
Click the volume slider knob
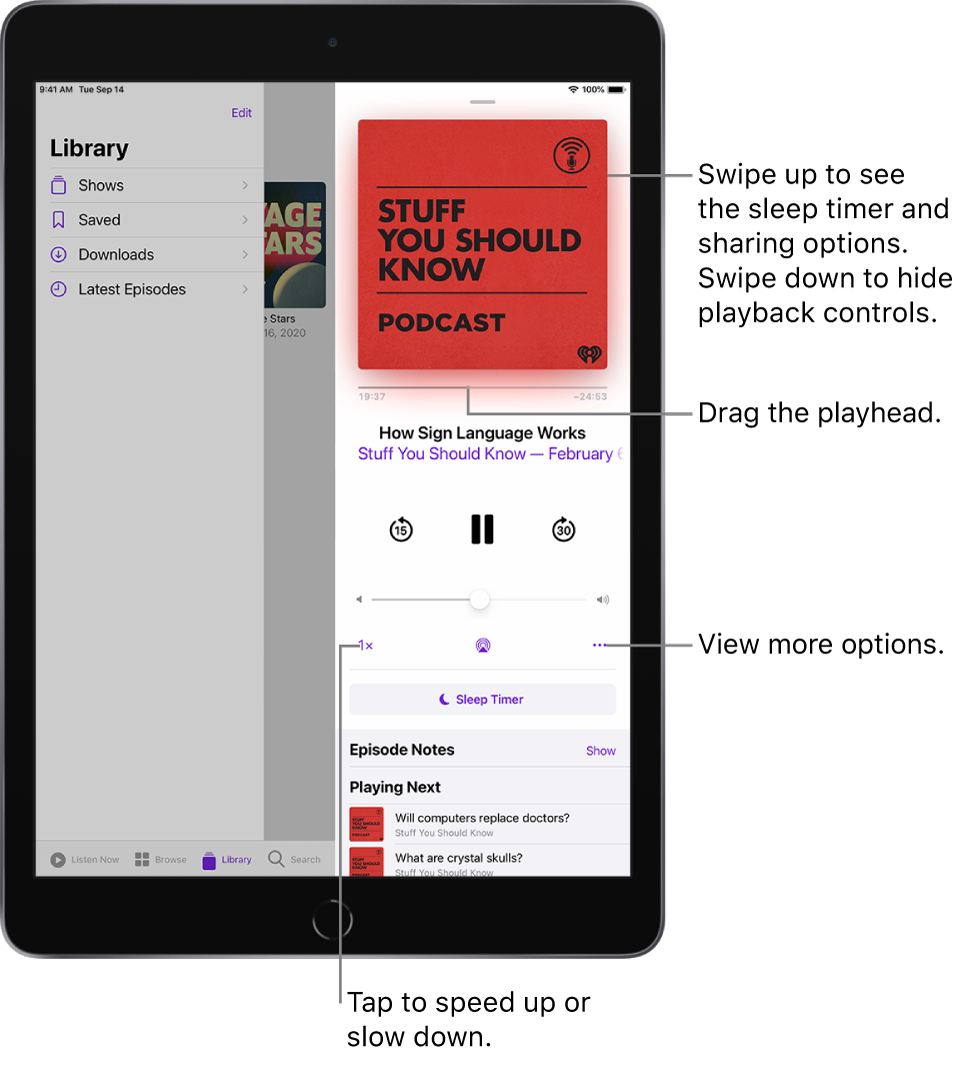coord(480,599)
